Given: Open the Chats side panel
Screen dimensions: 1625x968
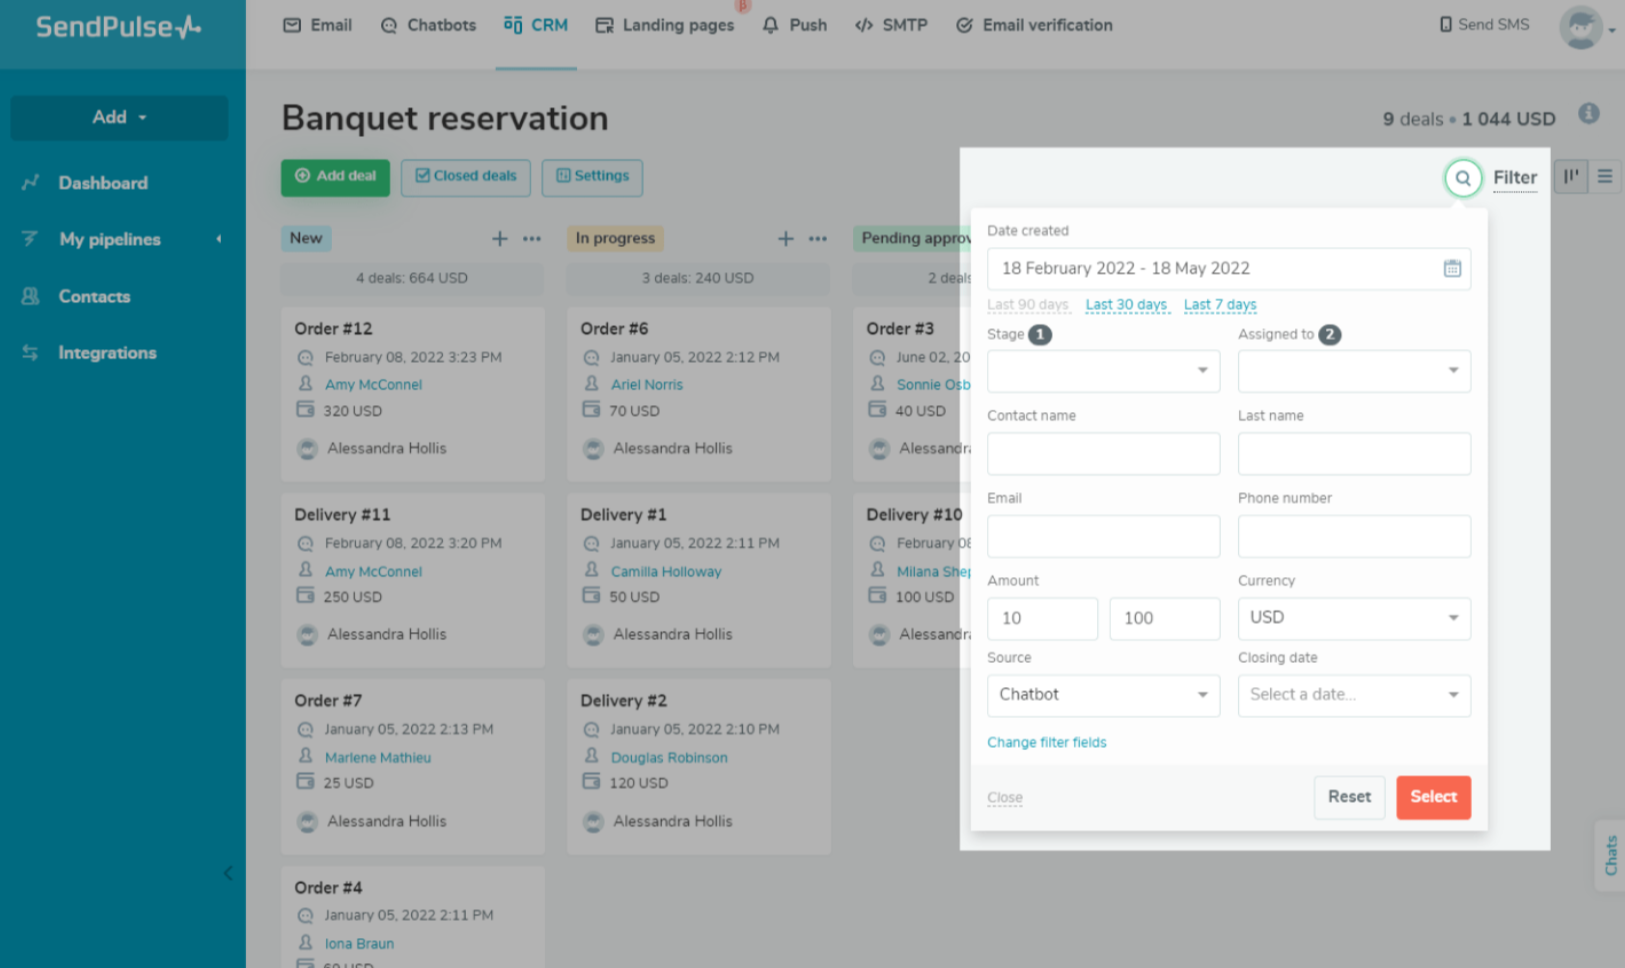Looking at the screenshot, I should [1610, 855].
